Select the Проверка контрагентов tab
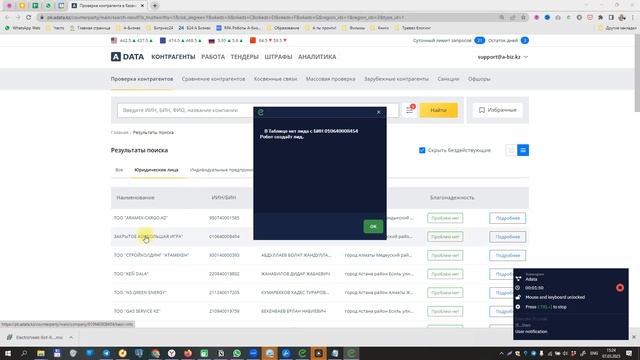Screen dimensions: 640x360 (142, 79)
